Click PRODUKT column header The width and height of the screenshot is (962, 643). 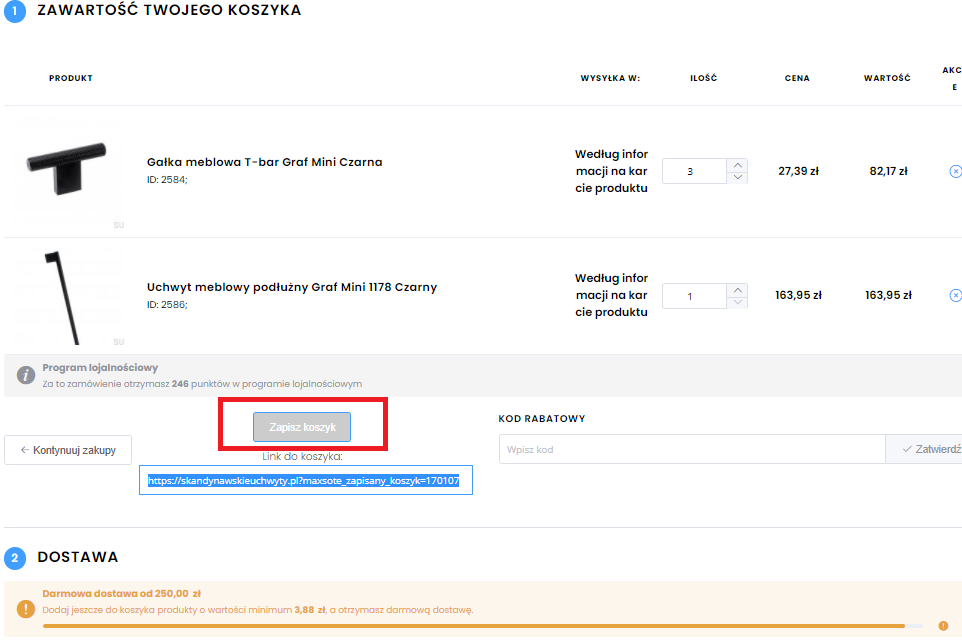coord(71,78)
